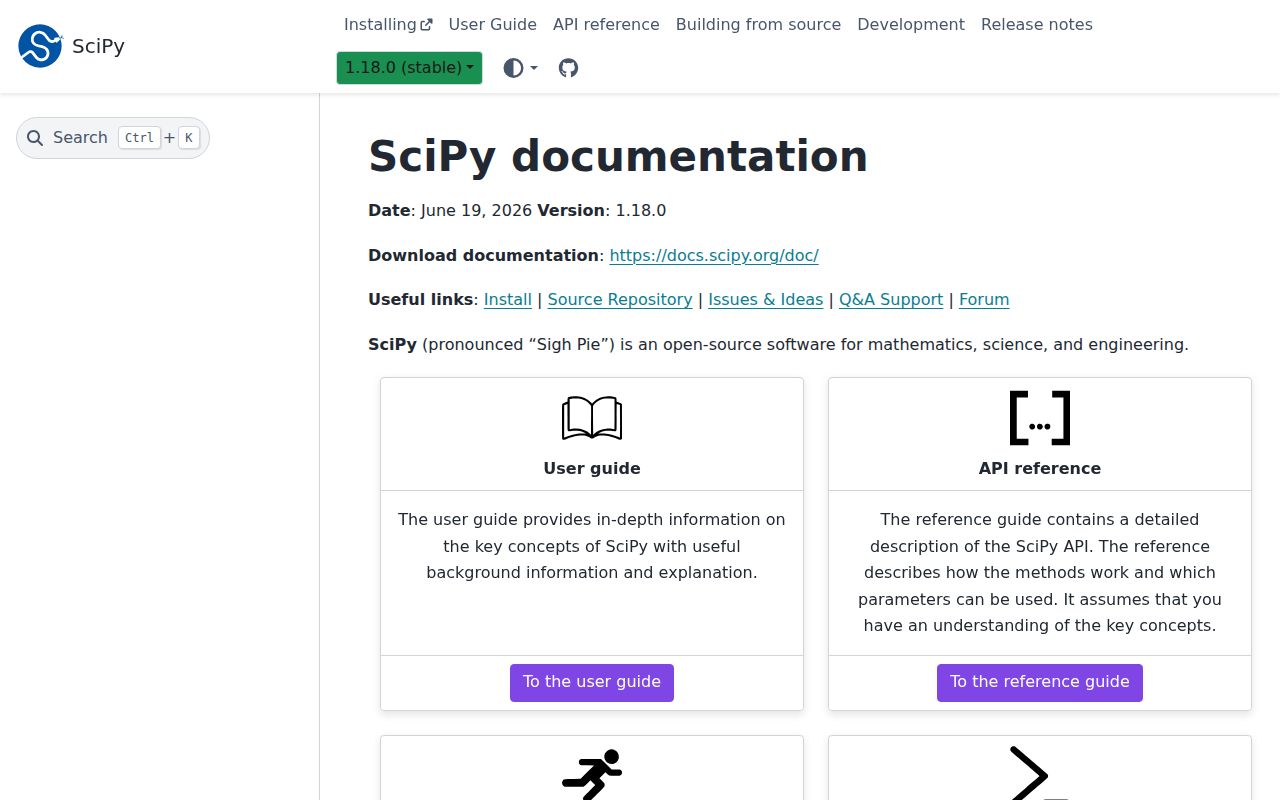The width and height of the screenshot is (1280, 800).
Task: Follow the Install useful link
Action: pyautogui.click(x=508, y=299)
